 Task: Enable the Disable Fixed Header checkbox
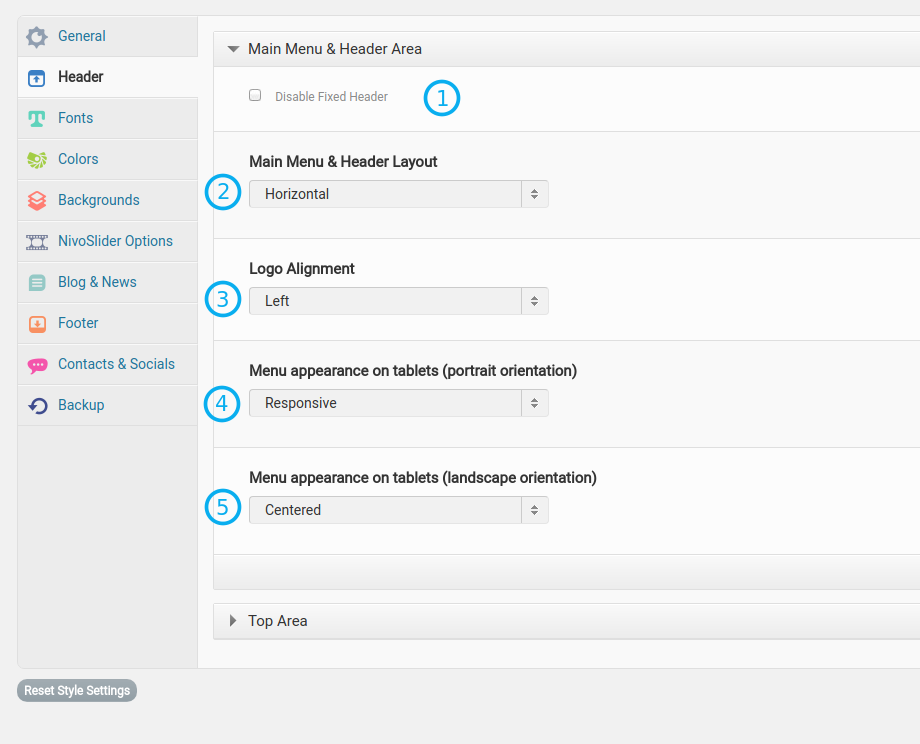pyautogui.click(x=255, y=96)
